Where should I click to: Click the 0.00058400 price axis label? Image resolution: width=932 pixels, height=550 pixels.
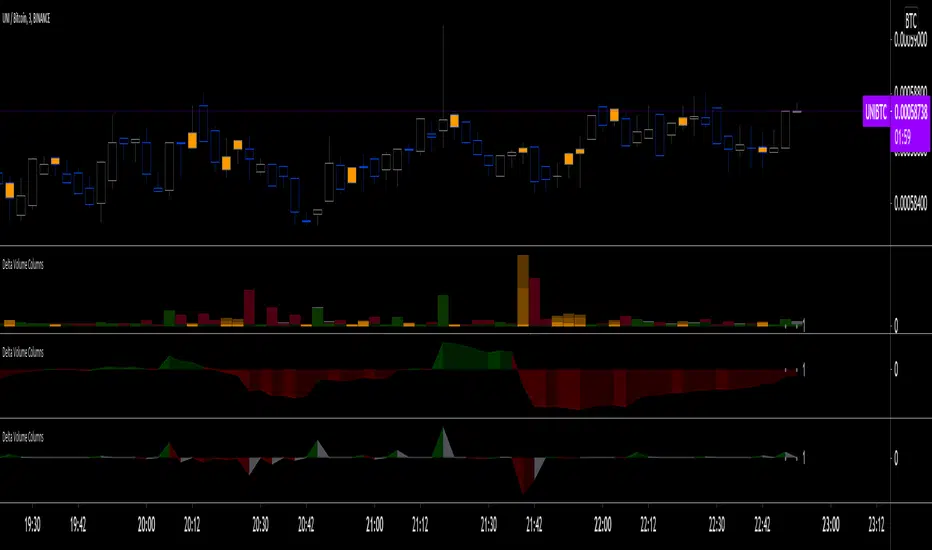pos(910,204)
